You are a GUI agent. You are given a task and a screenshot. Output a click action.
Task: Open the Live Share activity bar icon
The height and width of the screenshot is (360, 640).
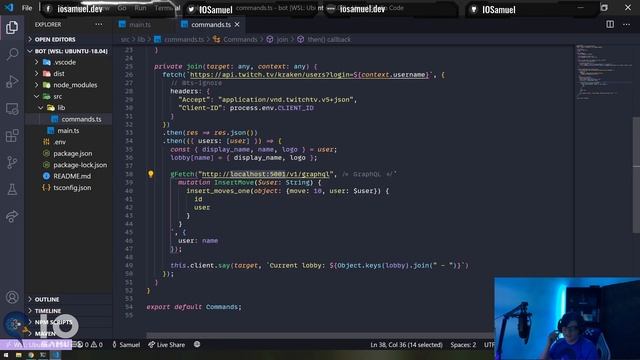point(12,216)
